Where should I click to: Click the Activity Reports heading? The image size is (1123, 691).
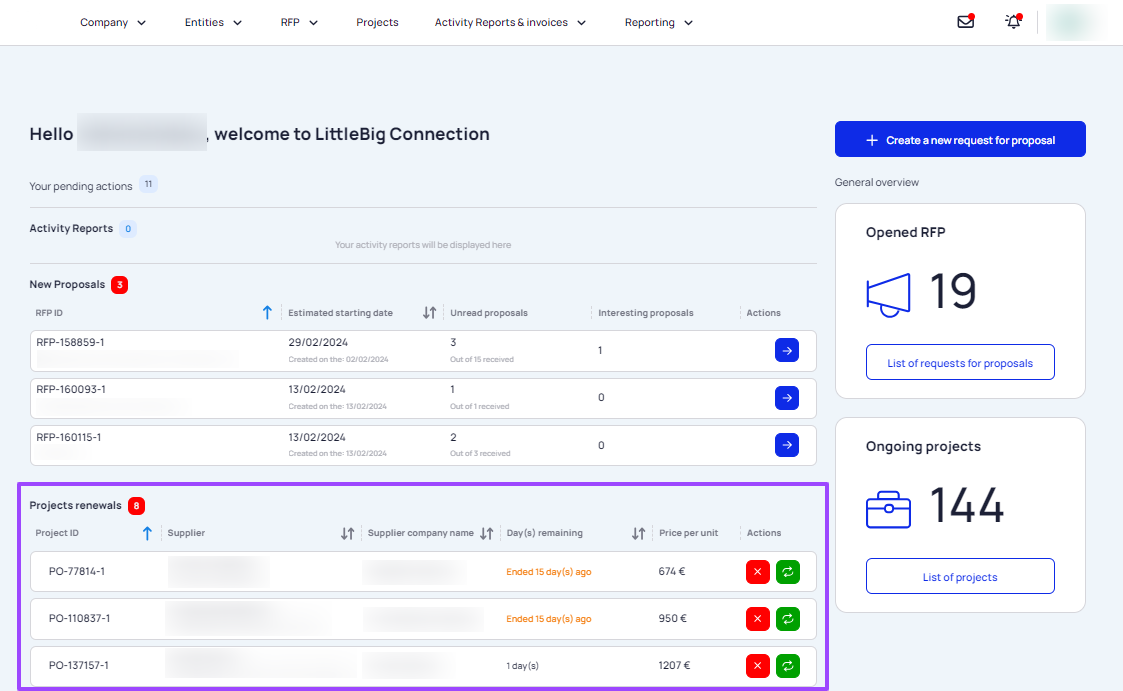click(71, 228)
